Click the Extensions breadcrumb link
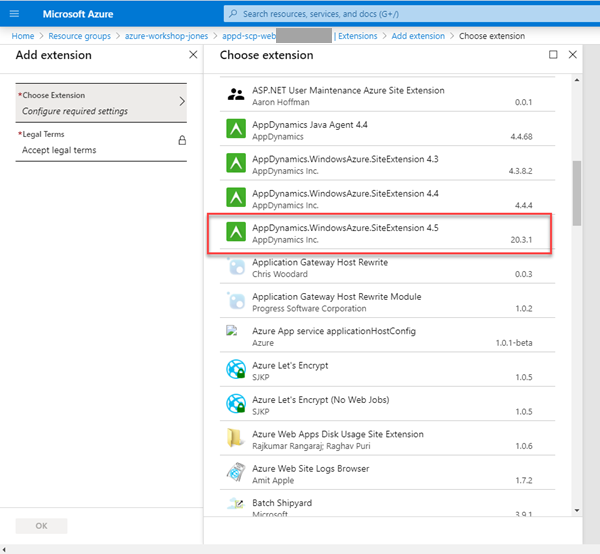Screen dimensions: 600x554 point(358,36)
